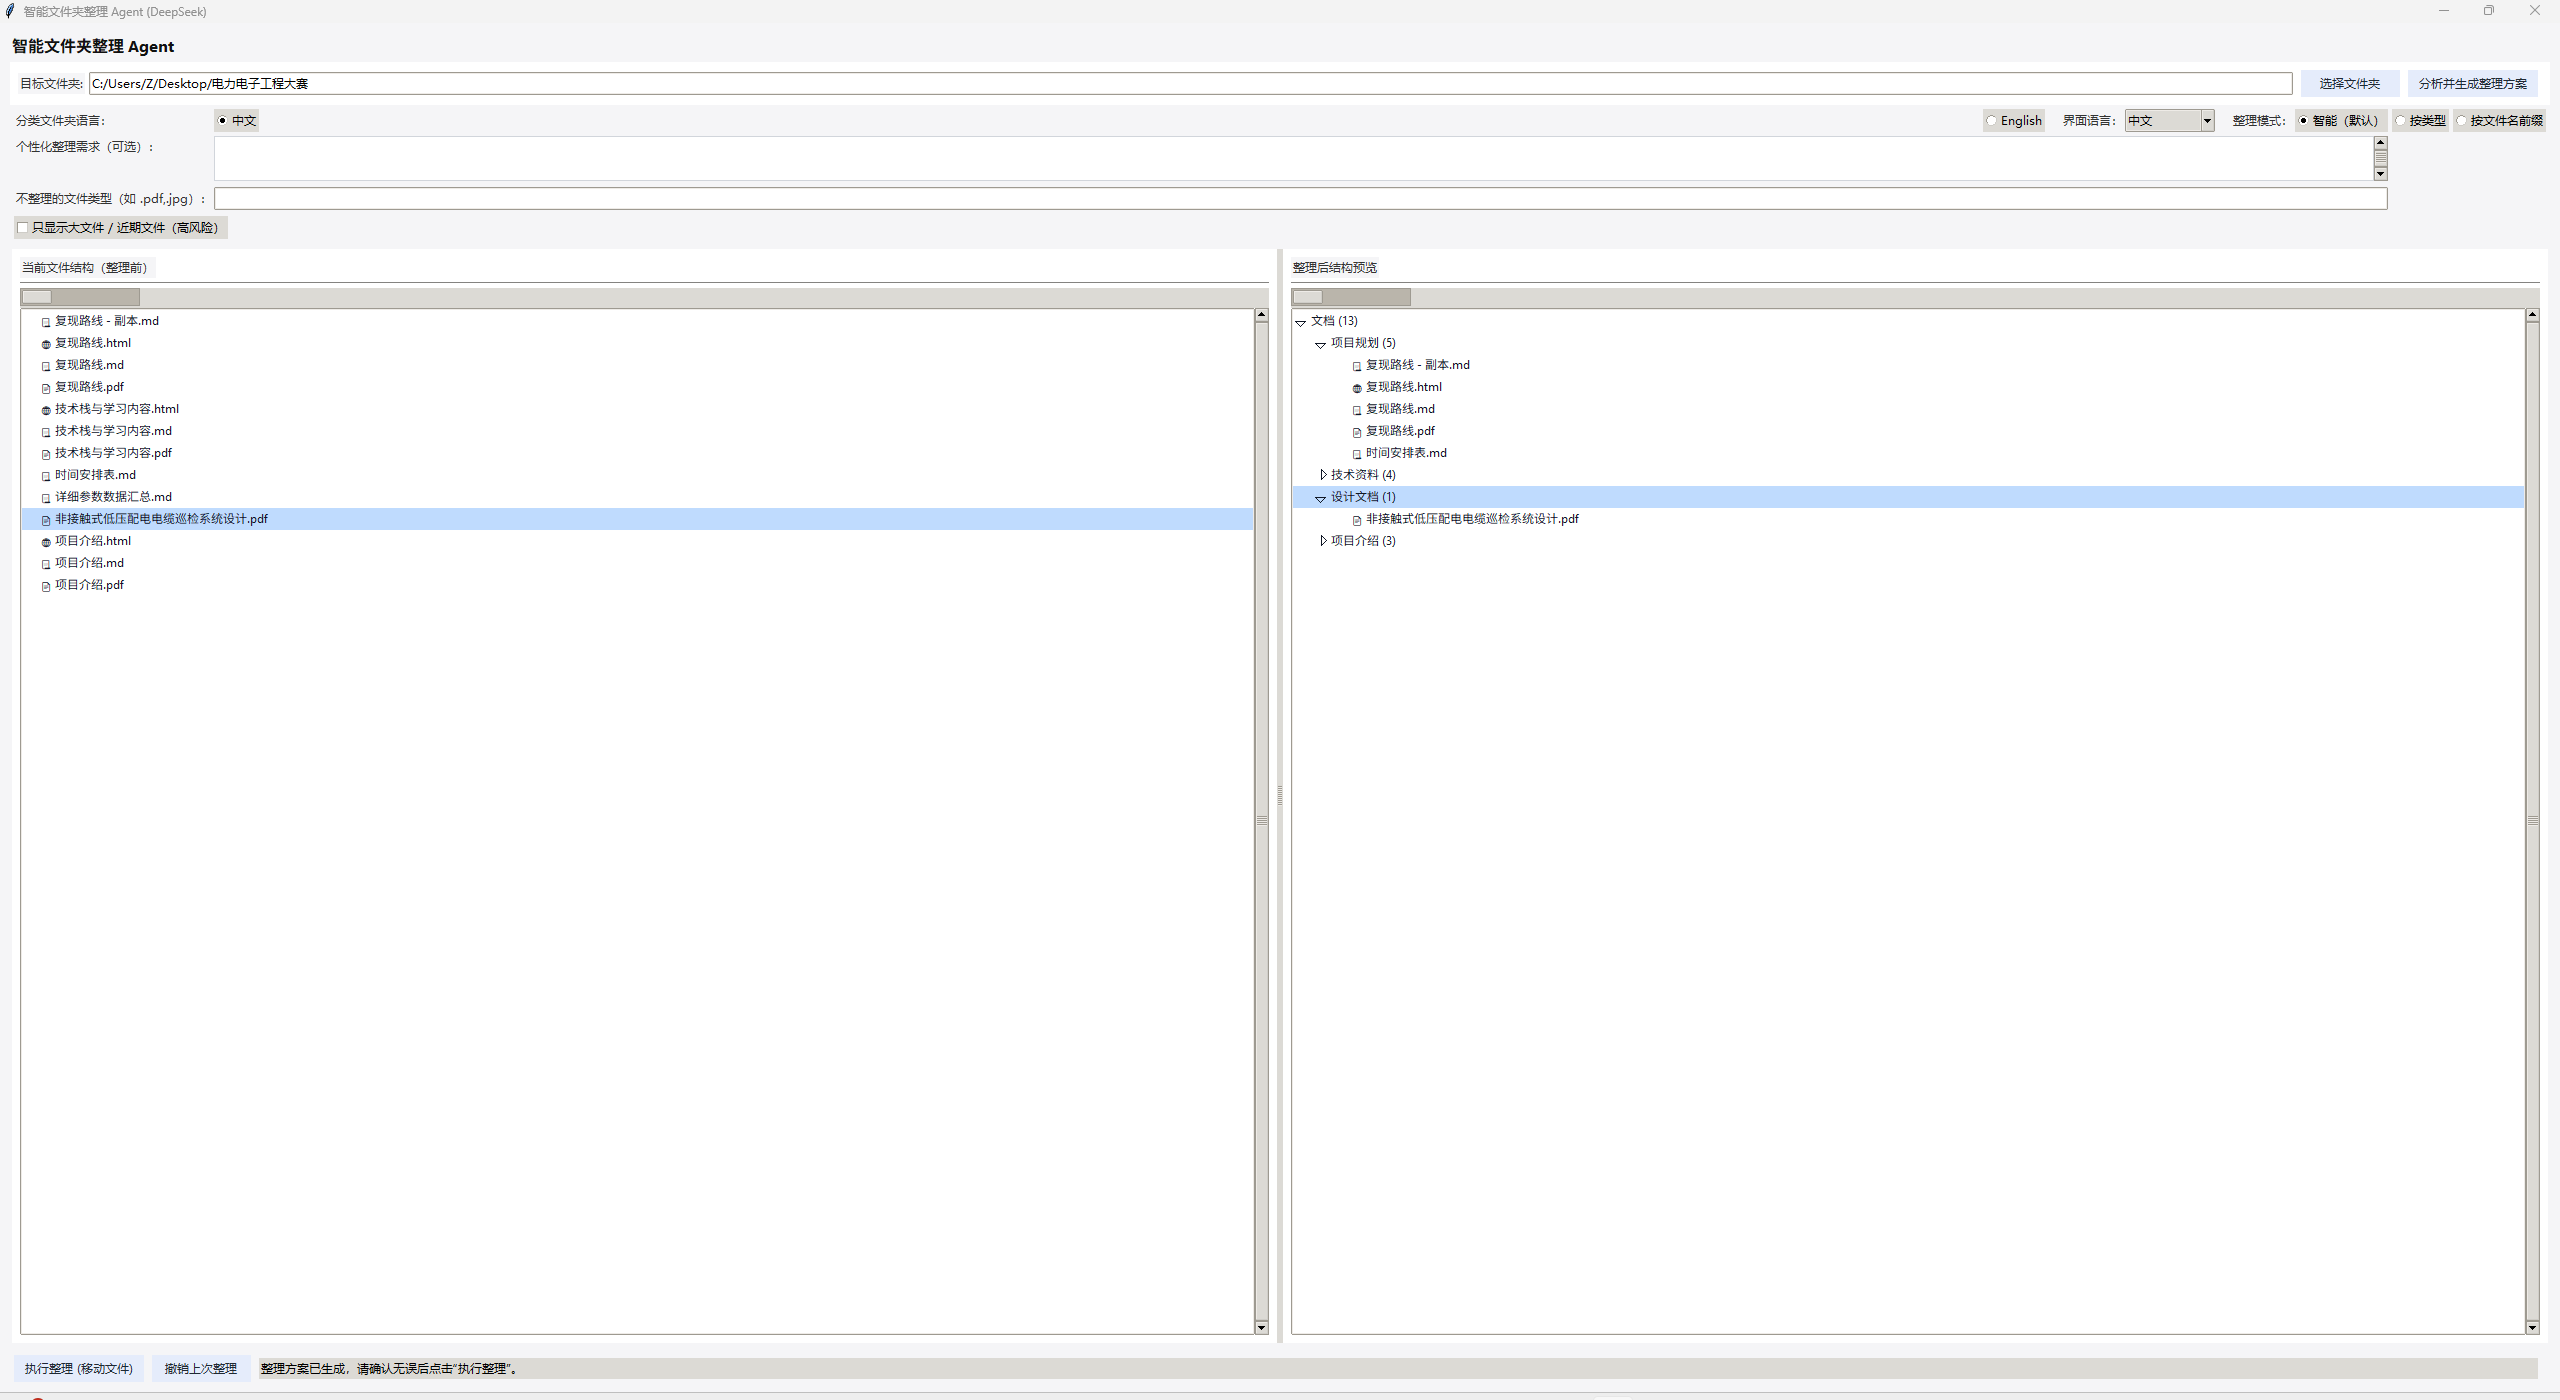
Task: Click the html icon of 技术栈与学习内容.html
Action: point(46,410)
